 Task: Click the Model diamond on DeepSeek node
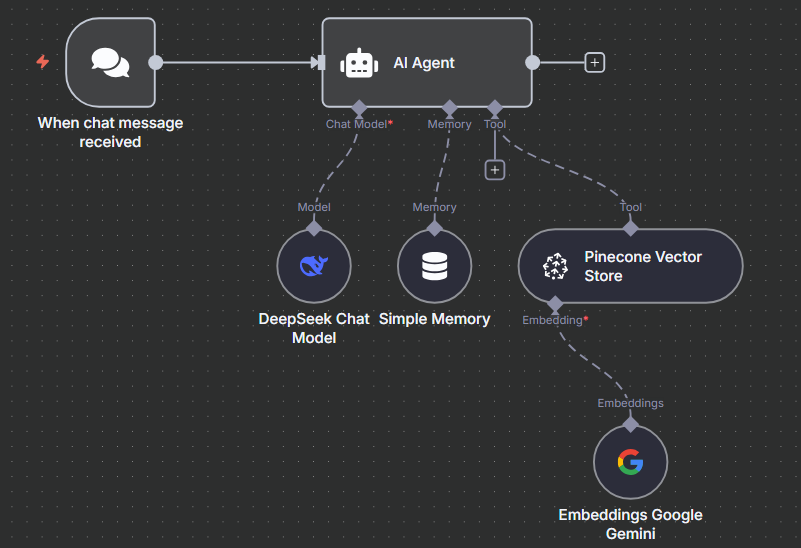tap(314, 228)
